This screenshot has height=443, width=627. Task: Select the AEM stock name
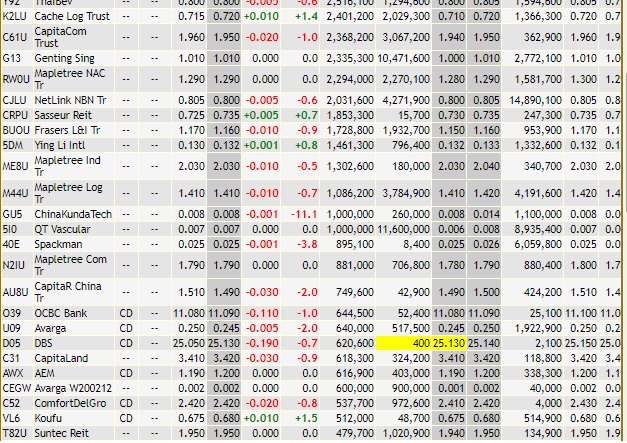click(44, 373)
